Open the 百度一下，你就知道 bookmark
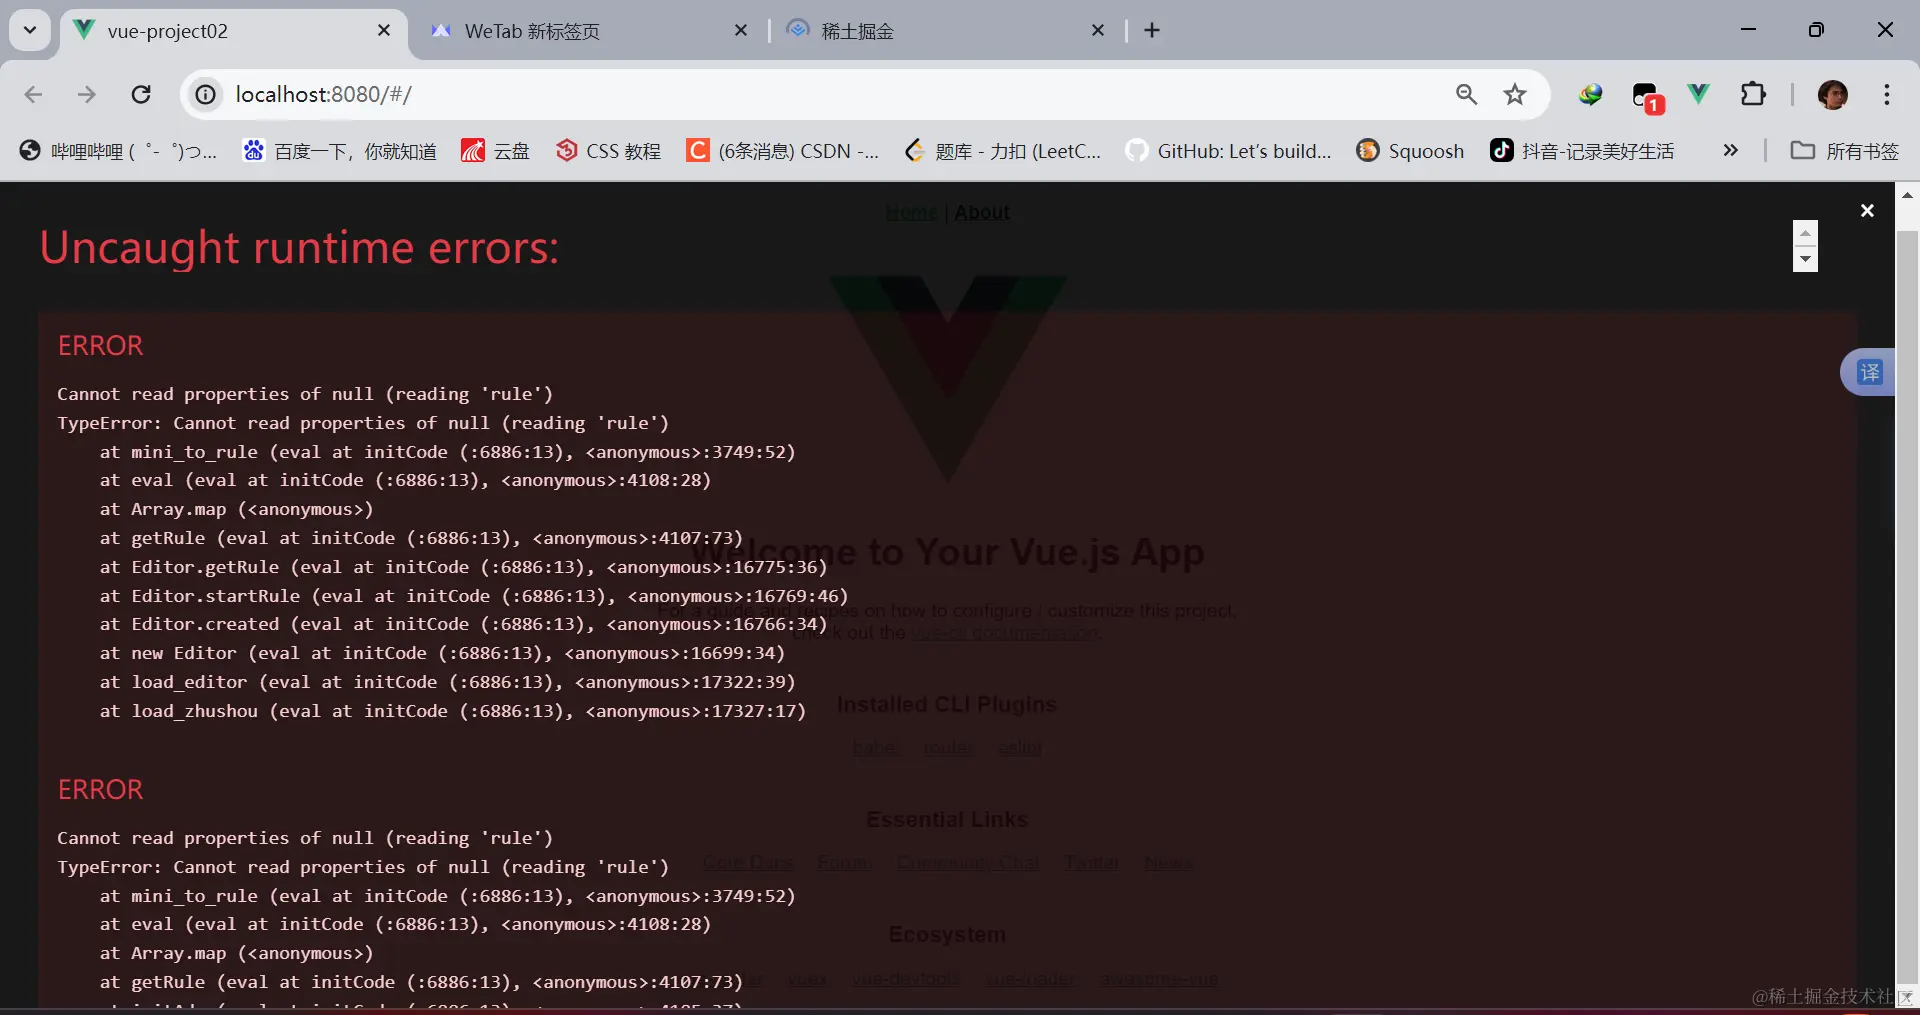This screenshot has width=1920, height=1015. 340,151
